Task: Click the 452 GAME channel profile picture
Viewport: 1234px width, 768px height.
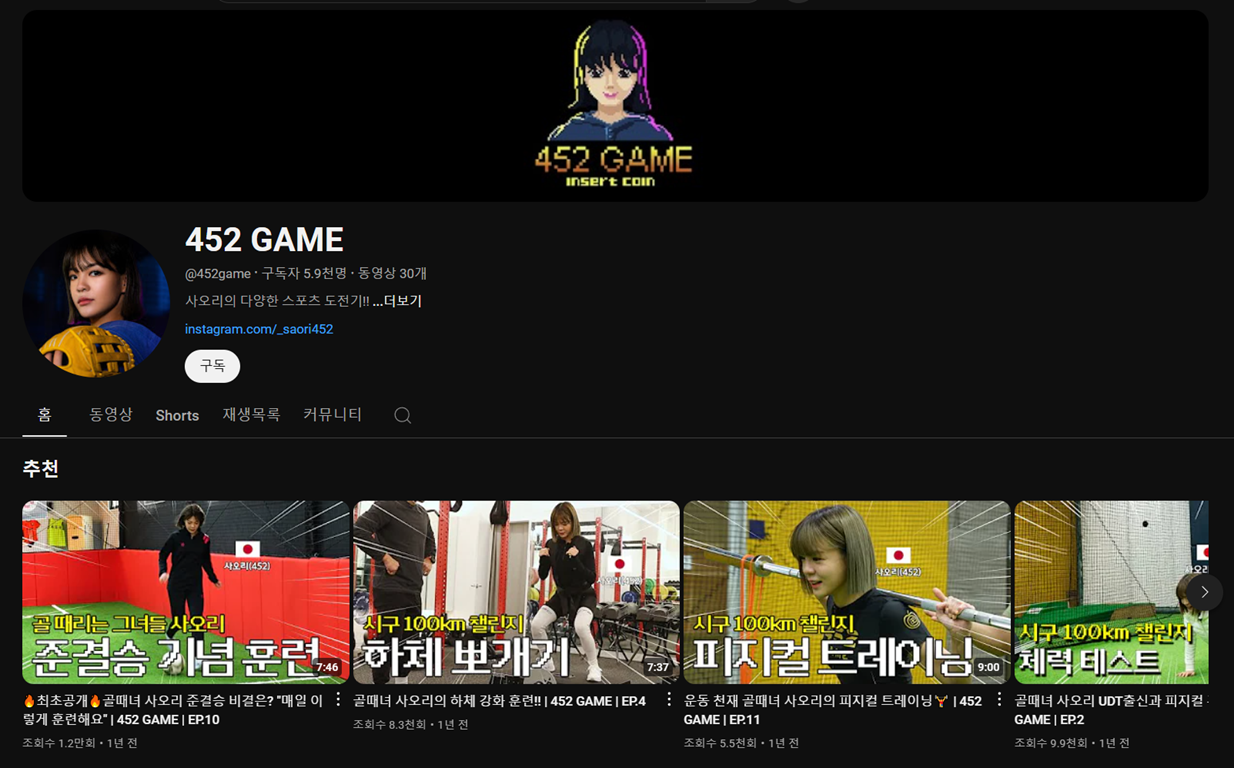Action: [x=96, y=303]
